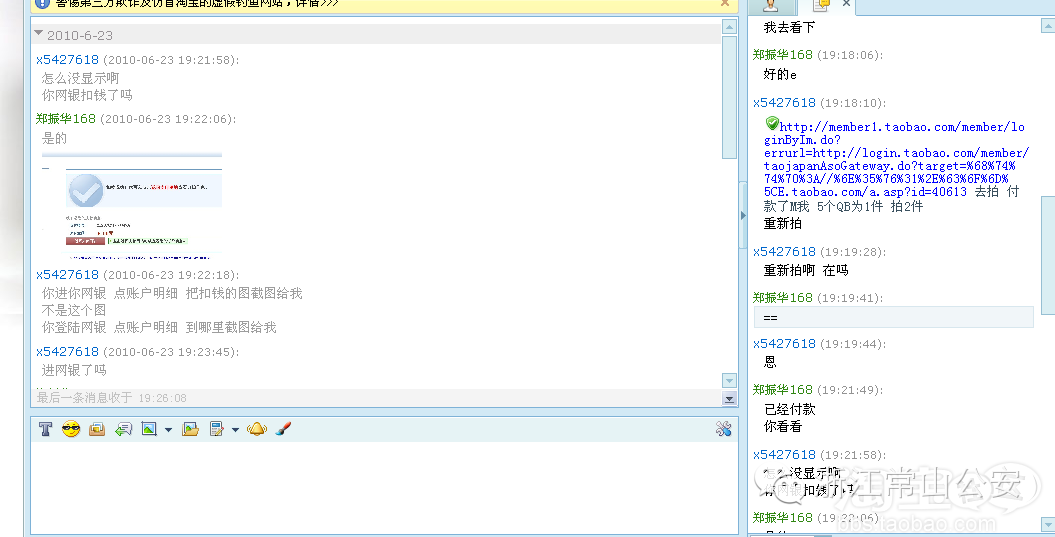1055x537 pixels.
Task: Click the message '是的' in left history
Action: pos(54,139)
